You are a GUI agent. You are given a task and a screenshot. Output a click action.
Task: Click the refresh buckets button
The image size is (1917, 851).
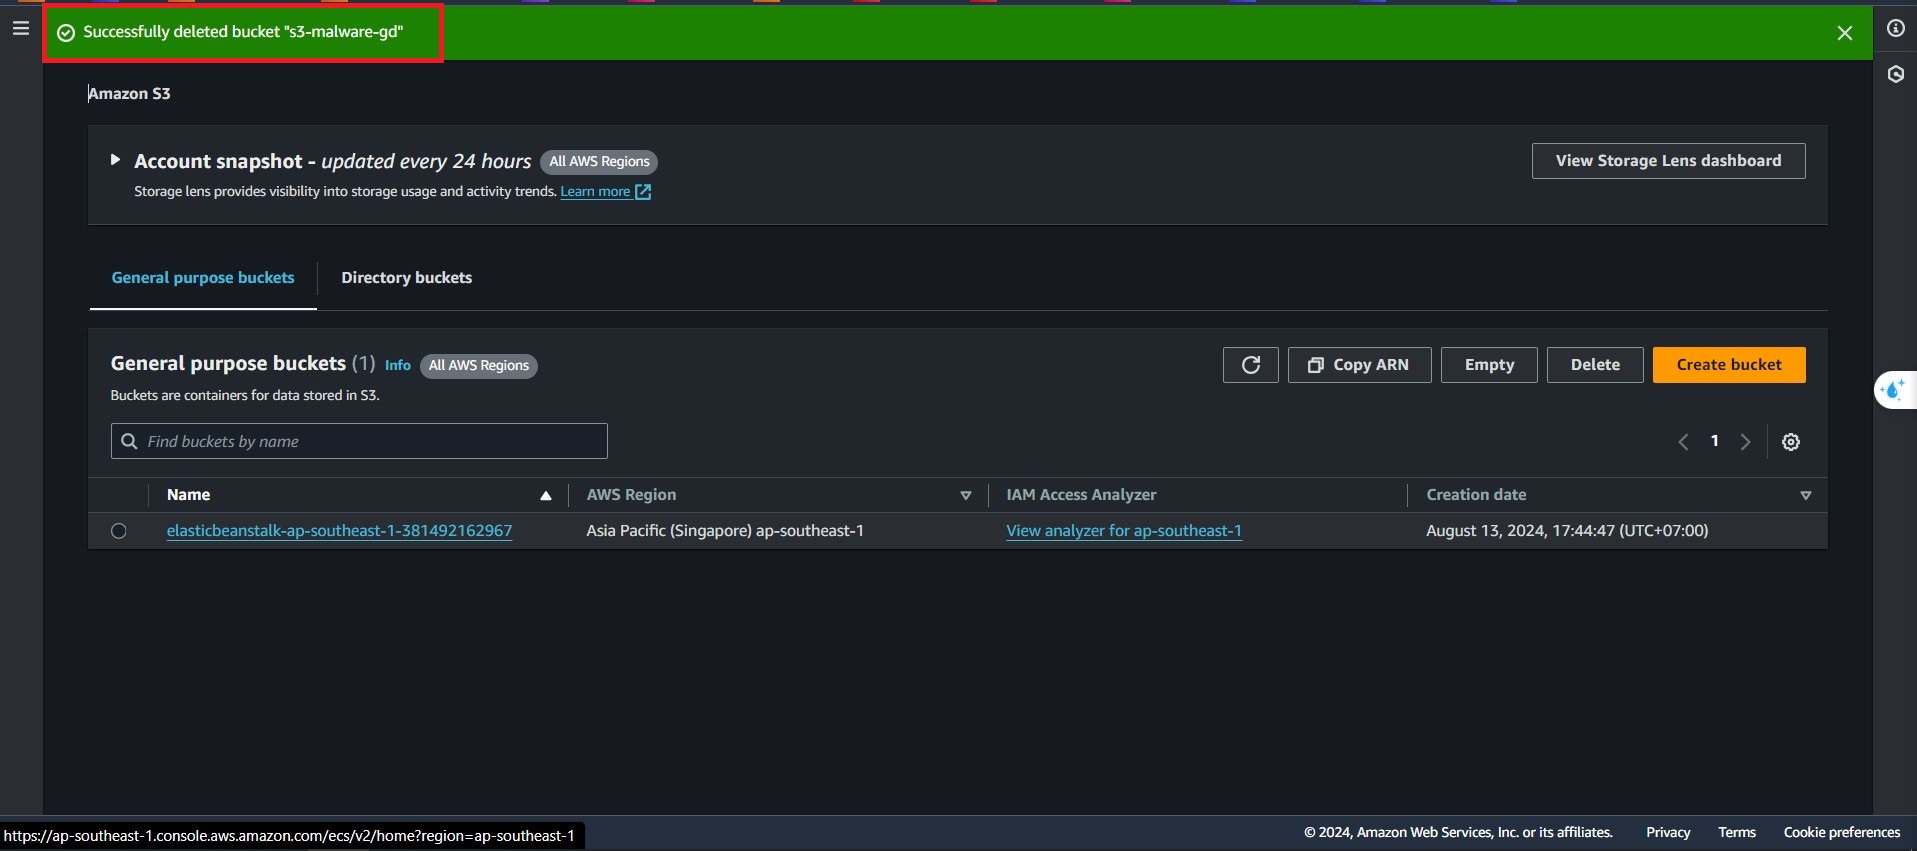pyautogui.click(x=1250, y=365)
